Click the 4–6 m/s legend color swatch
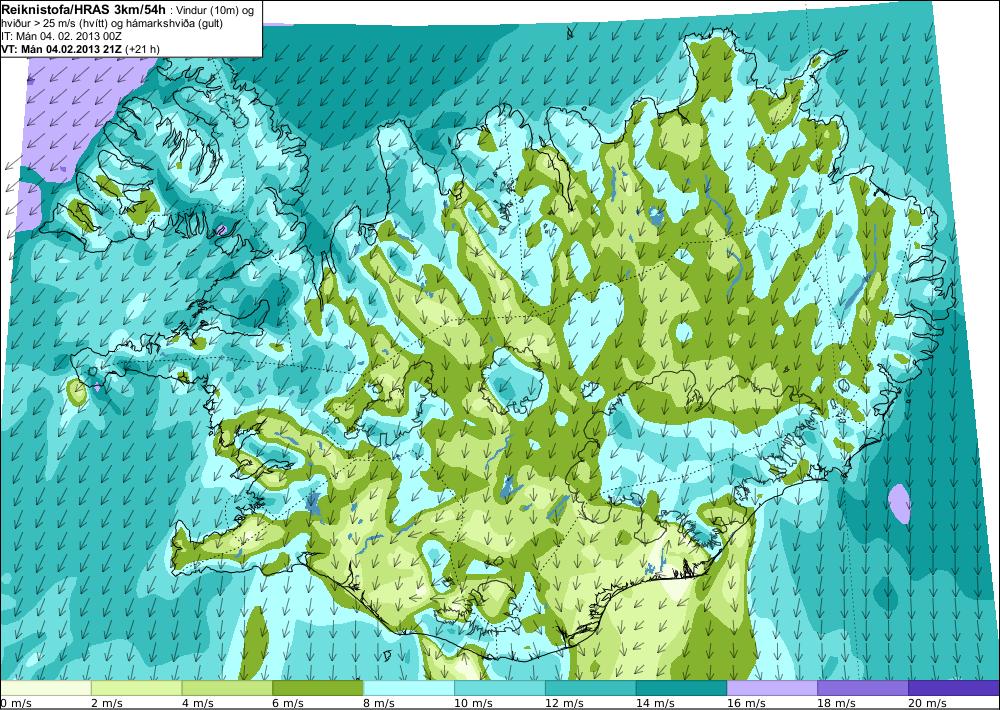Image resolution: width=1000 pixels, height=710 pixels. (227, 688)
